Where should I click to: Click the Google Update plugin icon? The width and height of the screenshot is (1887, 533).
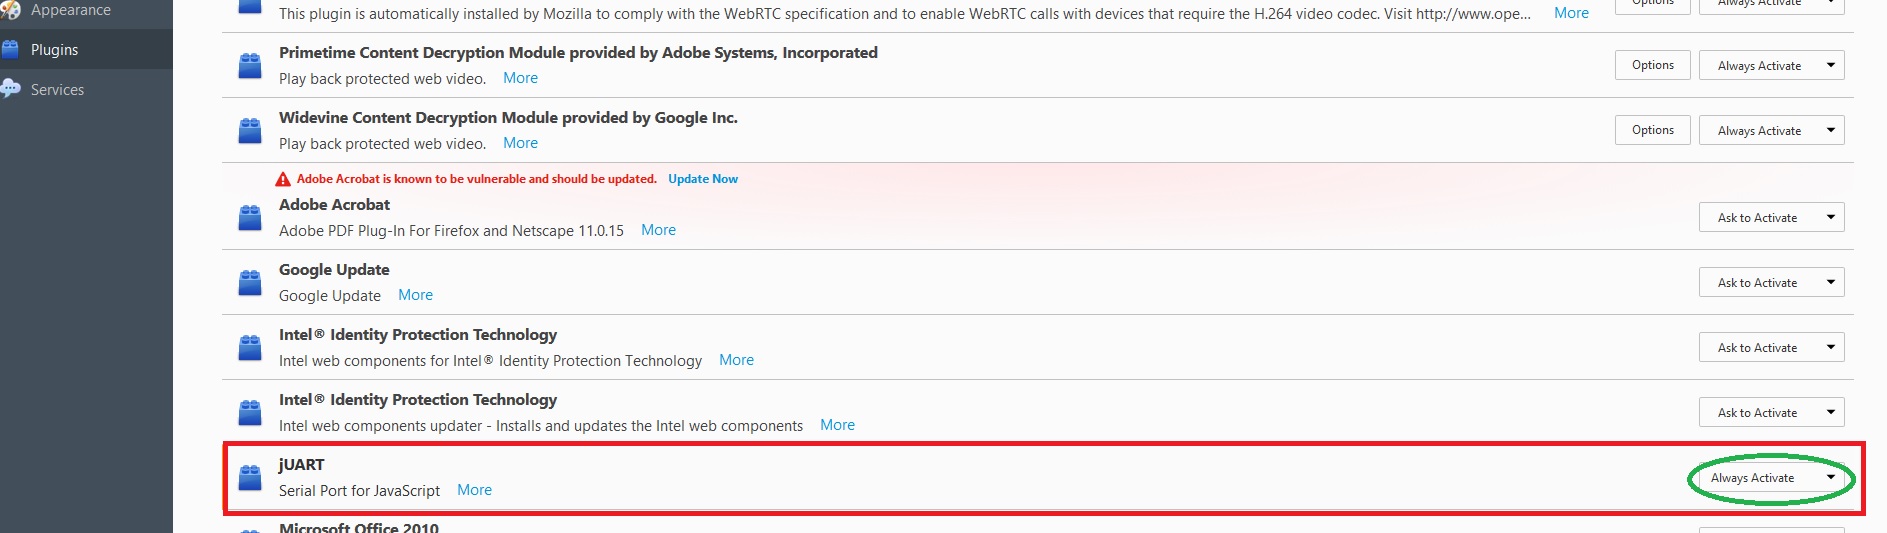coord(250,282)
